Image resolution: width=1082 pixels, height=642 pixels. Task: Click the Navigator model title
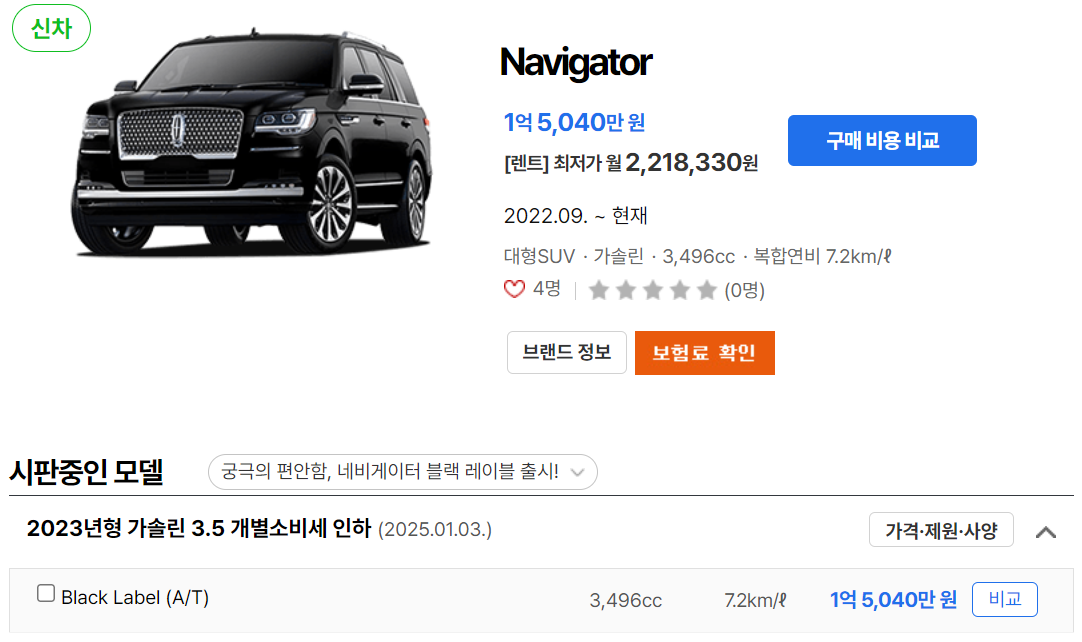tap(576, 63)
